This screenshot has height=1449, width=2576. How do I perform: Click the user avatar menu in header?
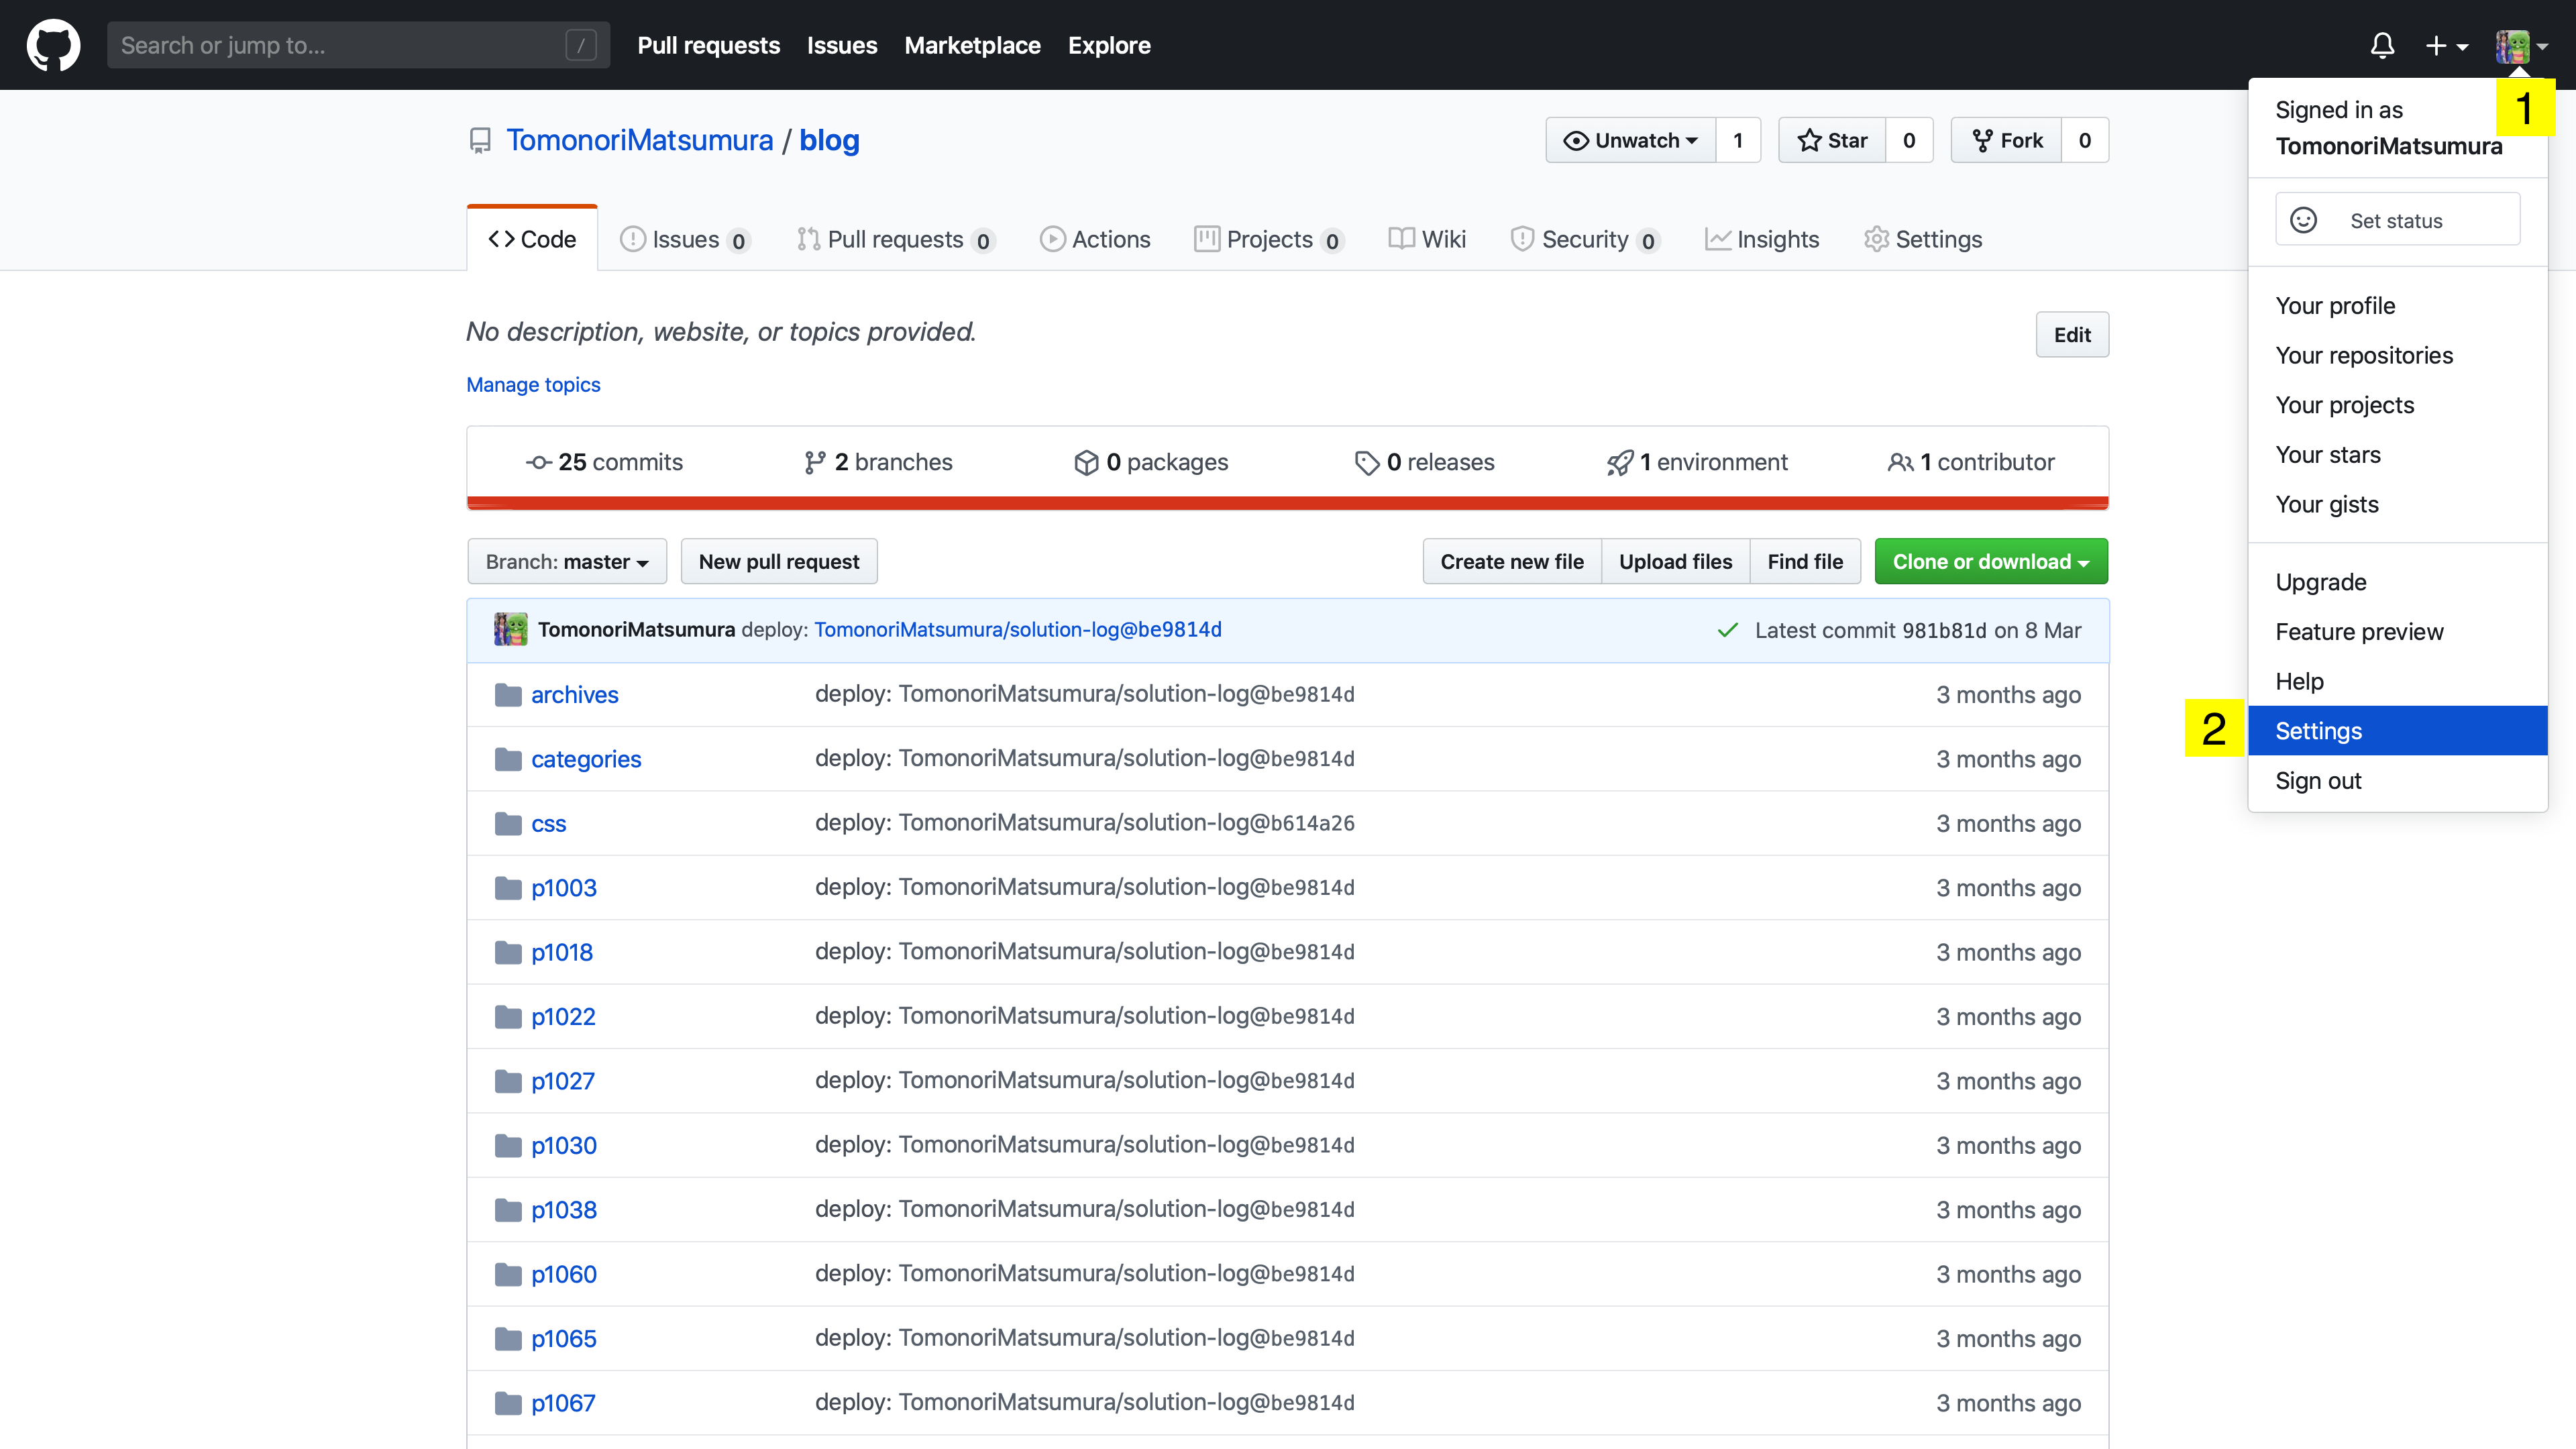click(2521, 45)
